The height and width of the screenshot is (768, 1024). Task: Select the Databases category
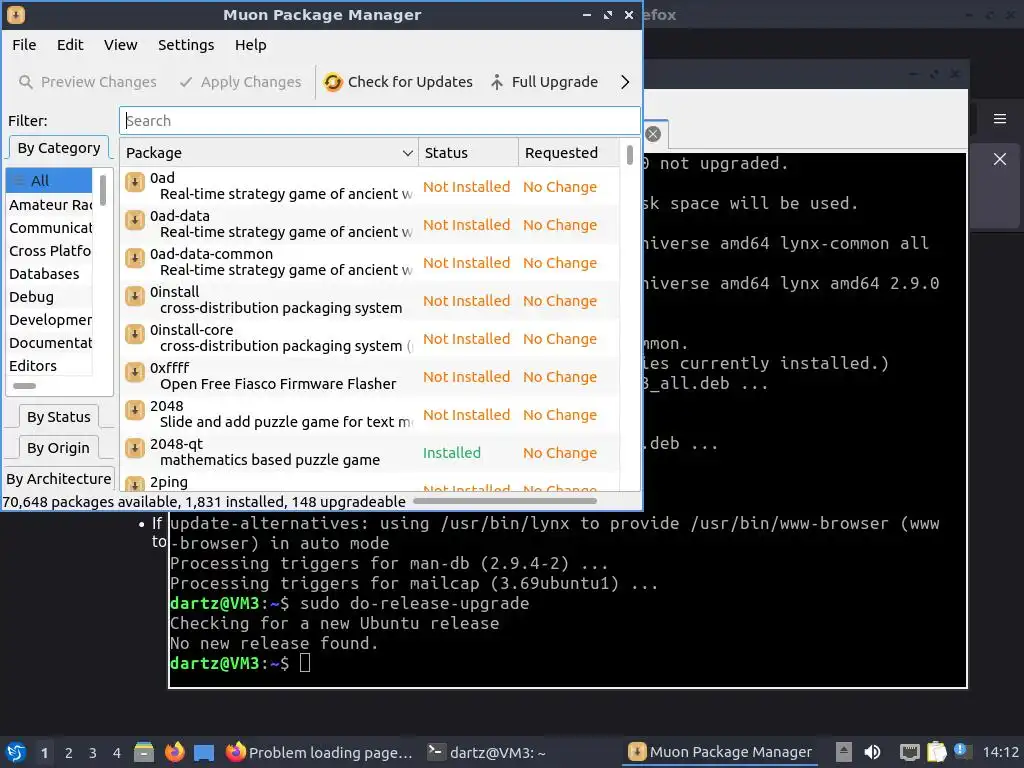coord(49,274)
